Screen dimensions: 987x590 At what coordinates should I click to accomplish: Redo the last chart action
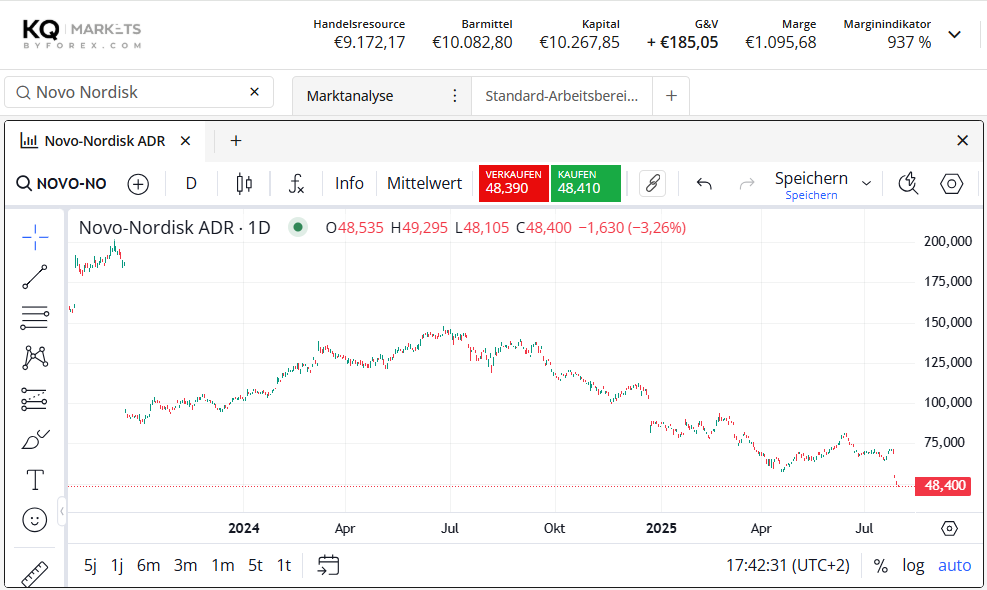point(747,184)
